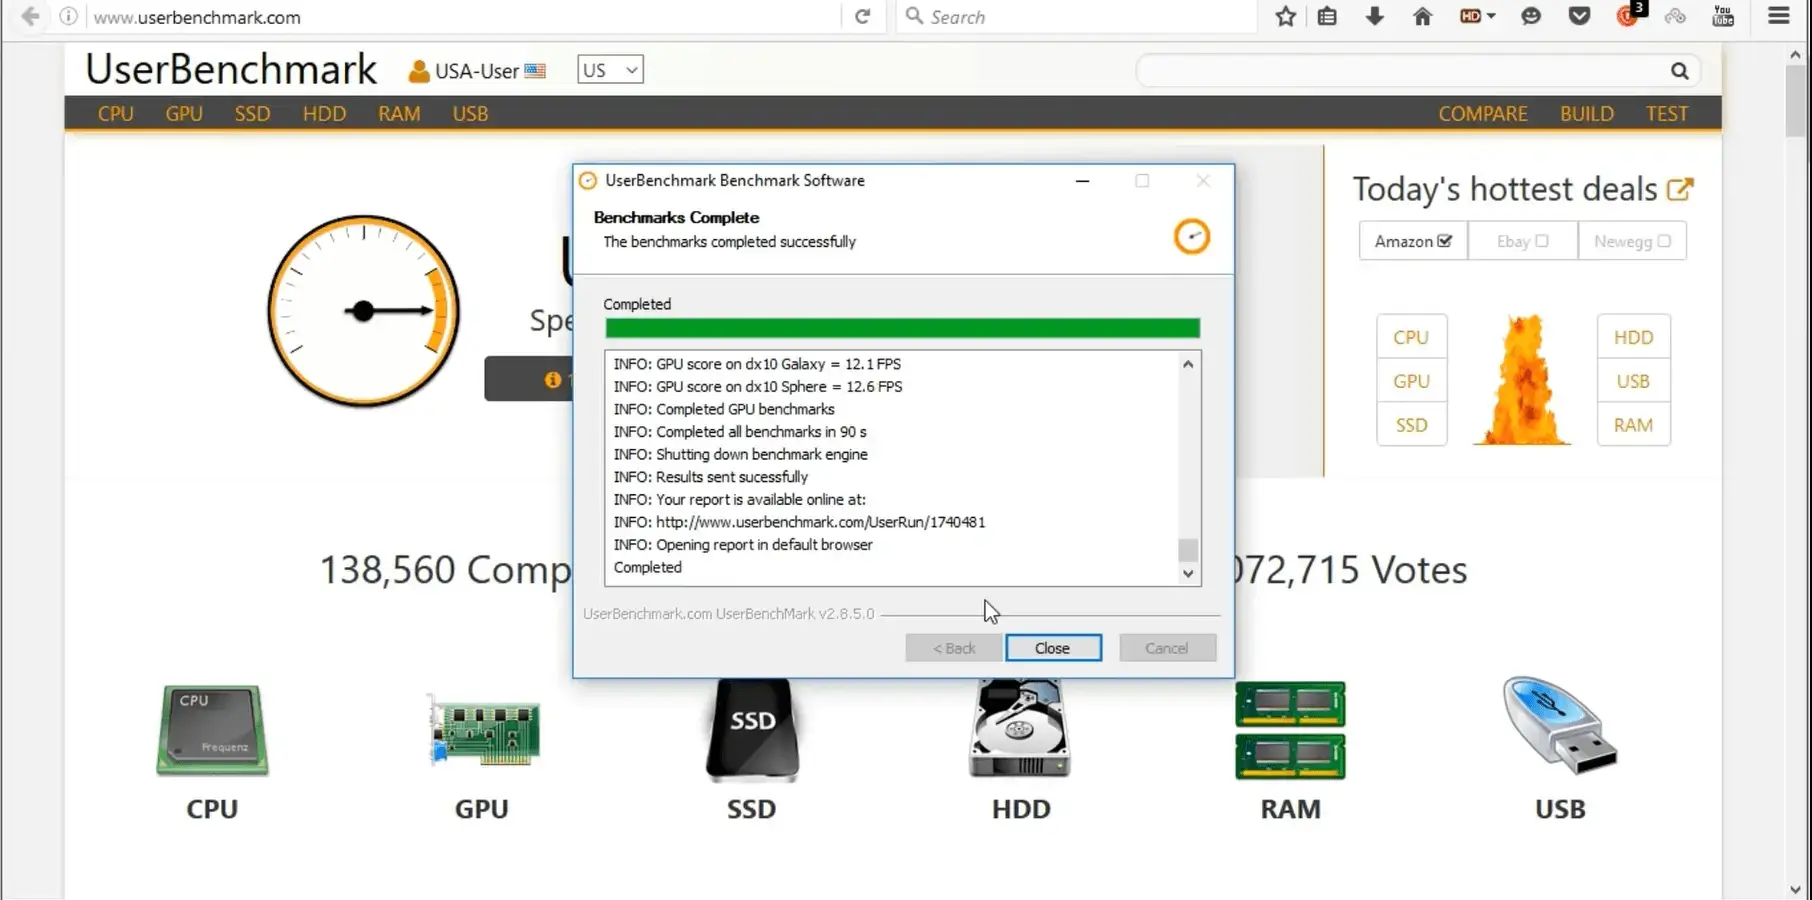Screen dimensions: 1812x900
Task: Toggle the Amazon deals checkbox
Action: coord(1444,241)
